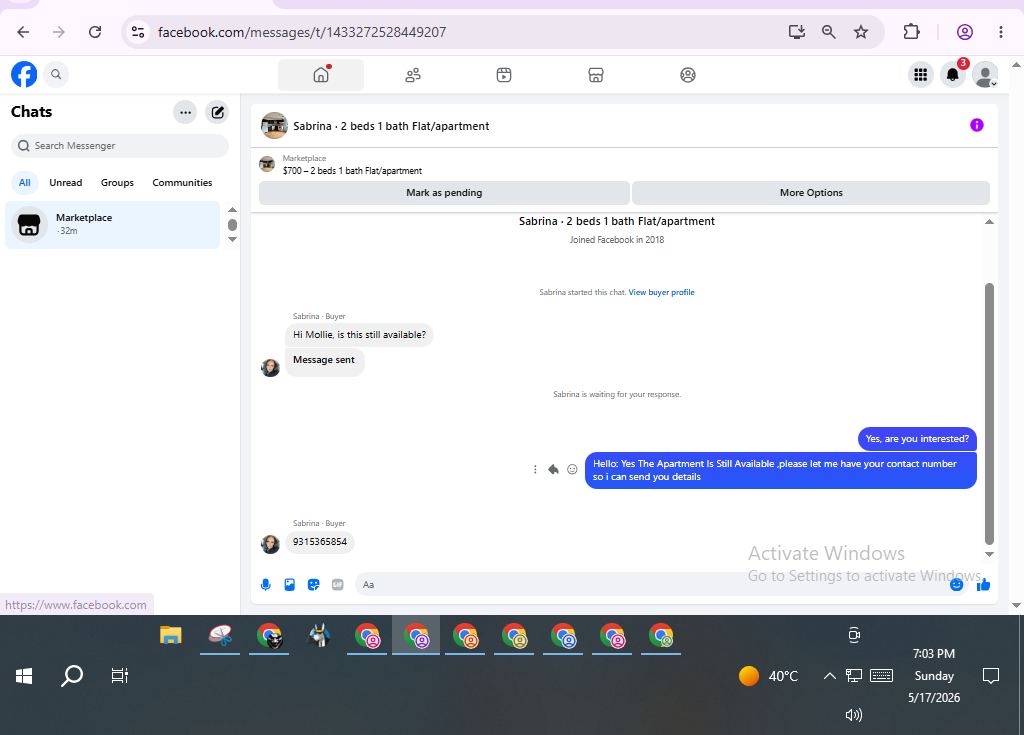
Task: Click the 'Yes, are you interested?' message
Action: (917, 439)
